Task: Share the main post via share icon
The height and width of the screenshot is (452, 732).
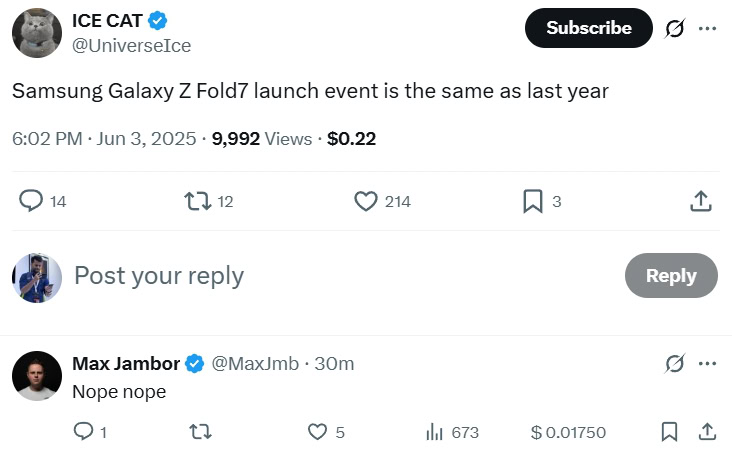Action: click(701, 201)
